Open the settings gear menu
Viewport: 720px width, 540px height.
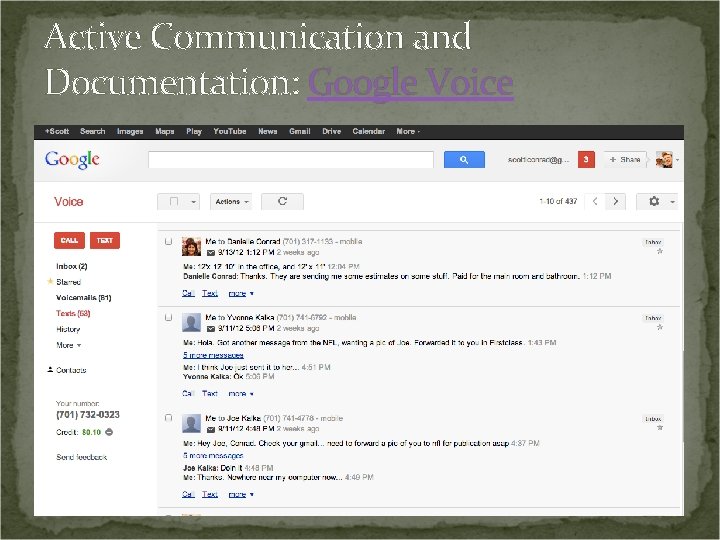[x=654, y=201]
